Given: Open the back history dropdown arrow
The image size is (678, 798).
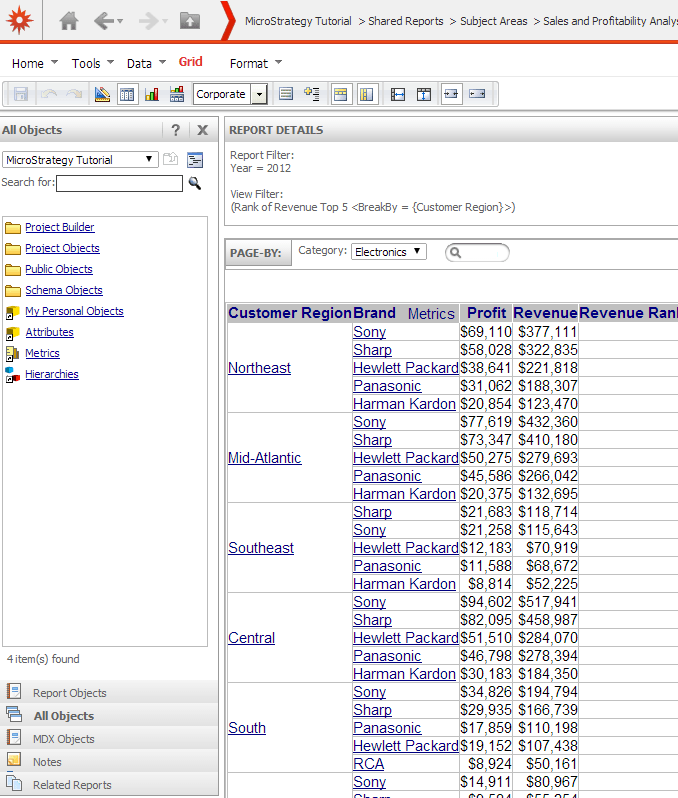Looking at the screenshot, I should click(120, 21).
